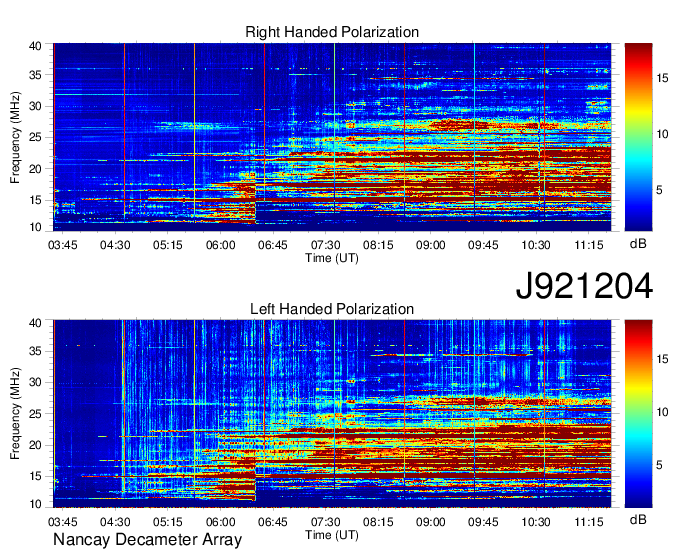The width and height of the screenshot is (680, 552).
Task: Click 10 dB tick on Right Handed color bar
Action: 662,134
